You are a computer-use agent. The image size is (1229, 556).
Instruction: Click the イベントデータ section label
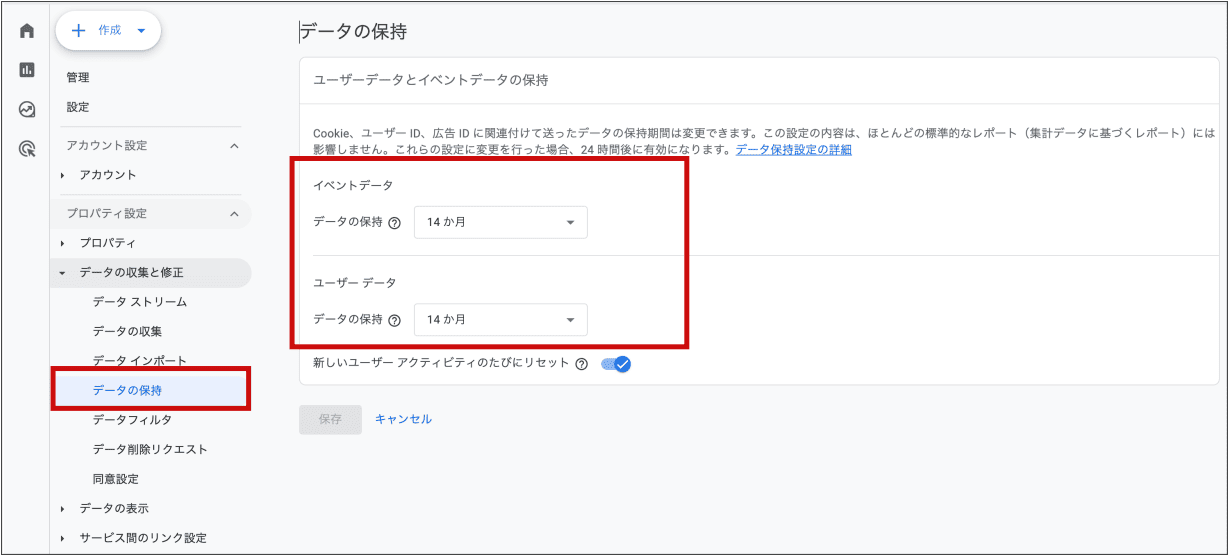pos(353,186)
